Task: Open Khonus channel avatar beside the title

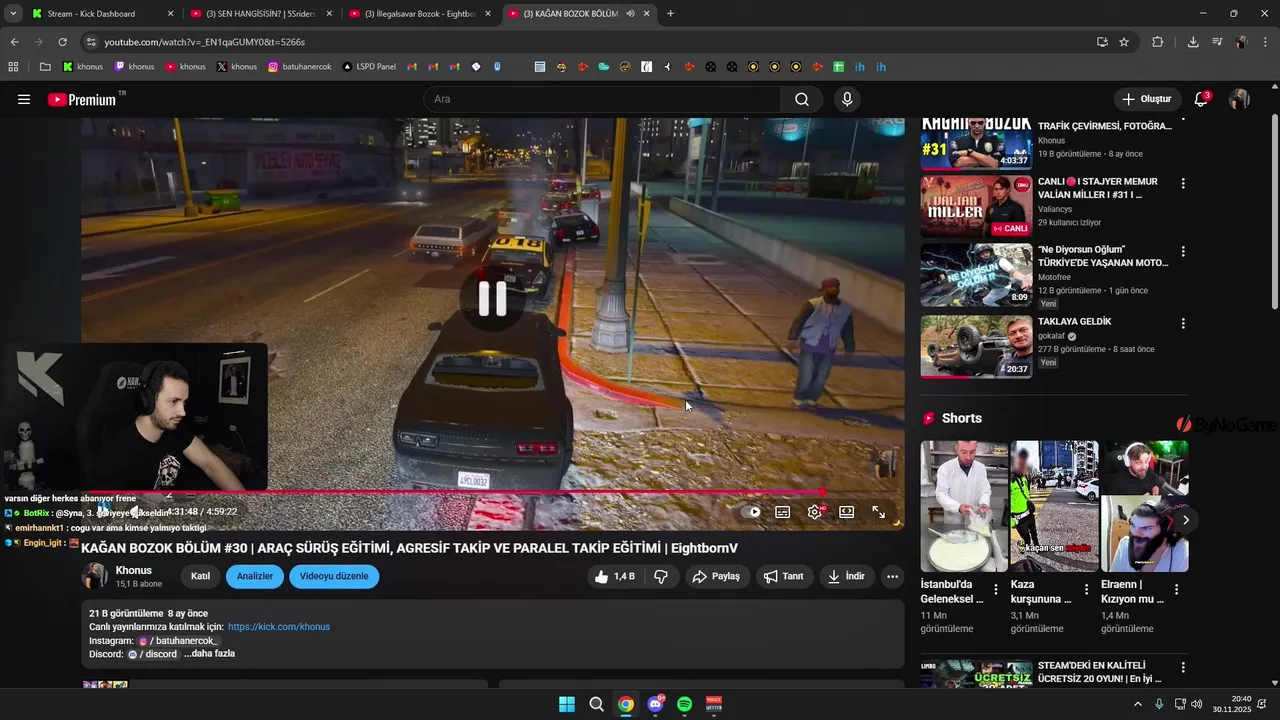Action: (95, 576)
